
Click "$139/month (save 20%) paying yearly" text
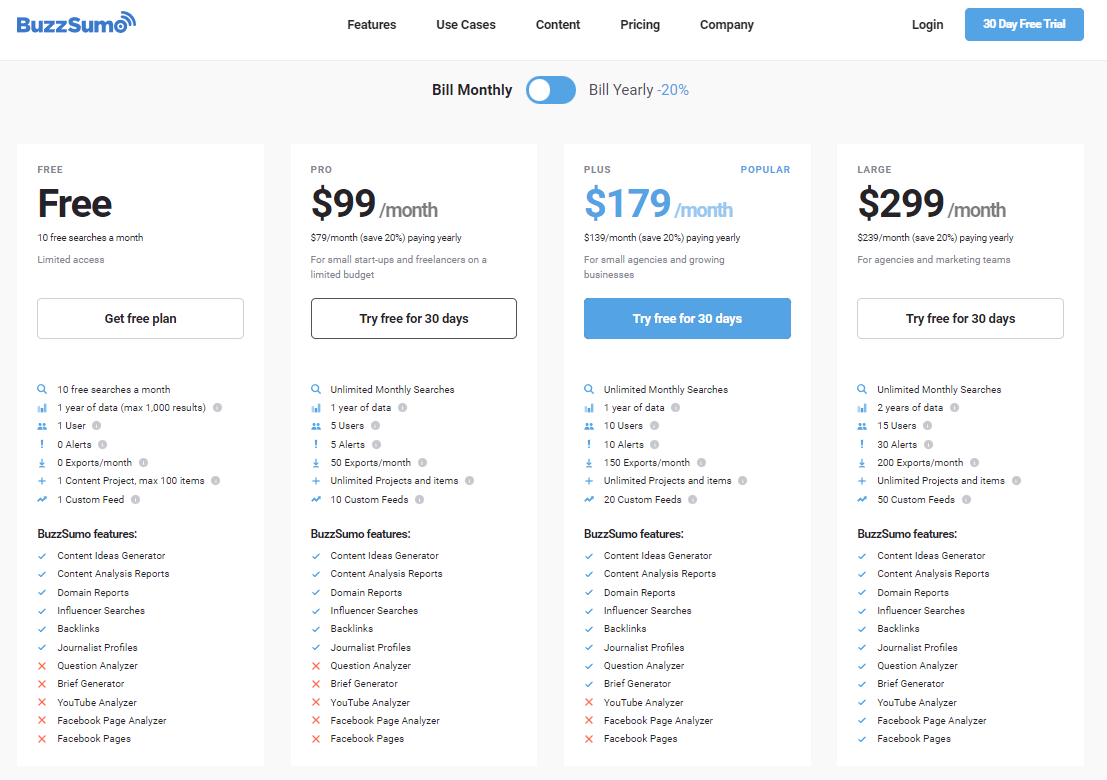tap(662, 238)
